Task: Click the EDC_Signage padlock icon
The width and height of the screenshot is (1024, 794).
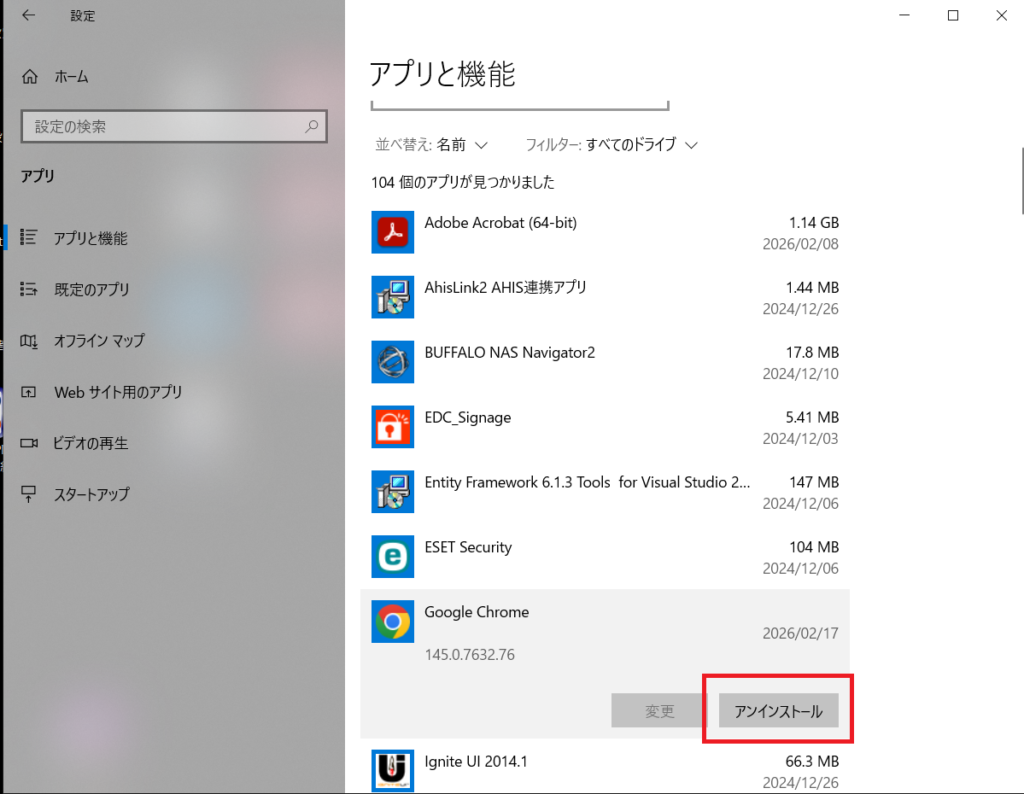Action: tap(392, 427)
